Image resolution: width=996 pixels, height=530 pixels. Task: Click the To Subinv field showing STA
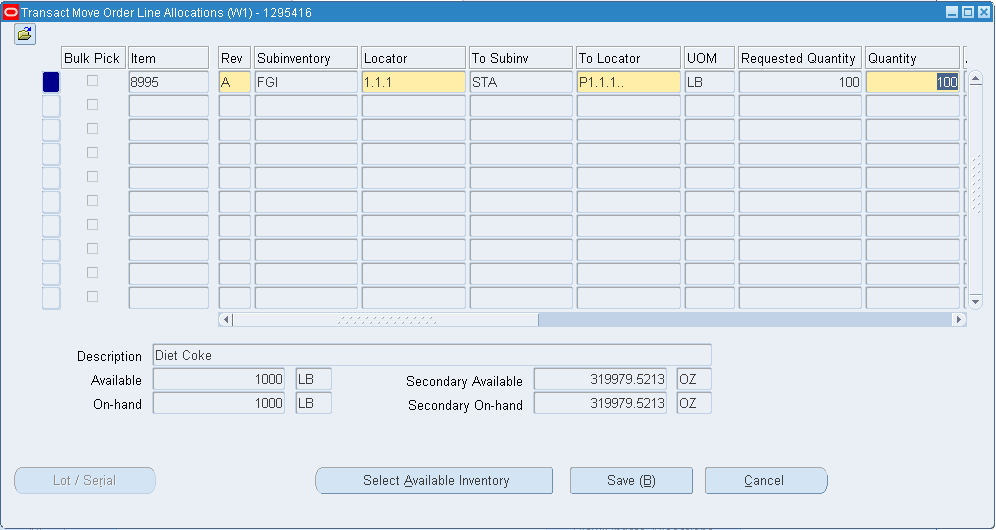point(521,82)
